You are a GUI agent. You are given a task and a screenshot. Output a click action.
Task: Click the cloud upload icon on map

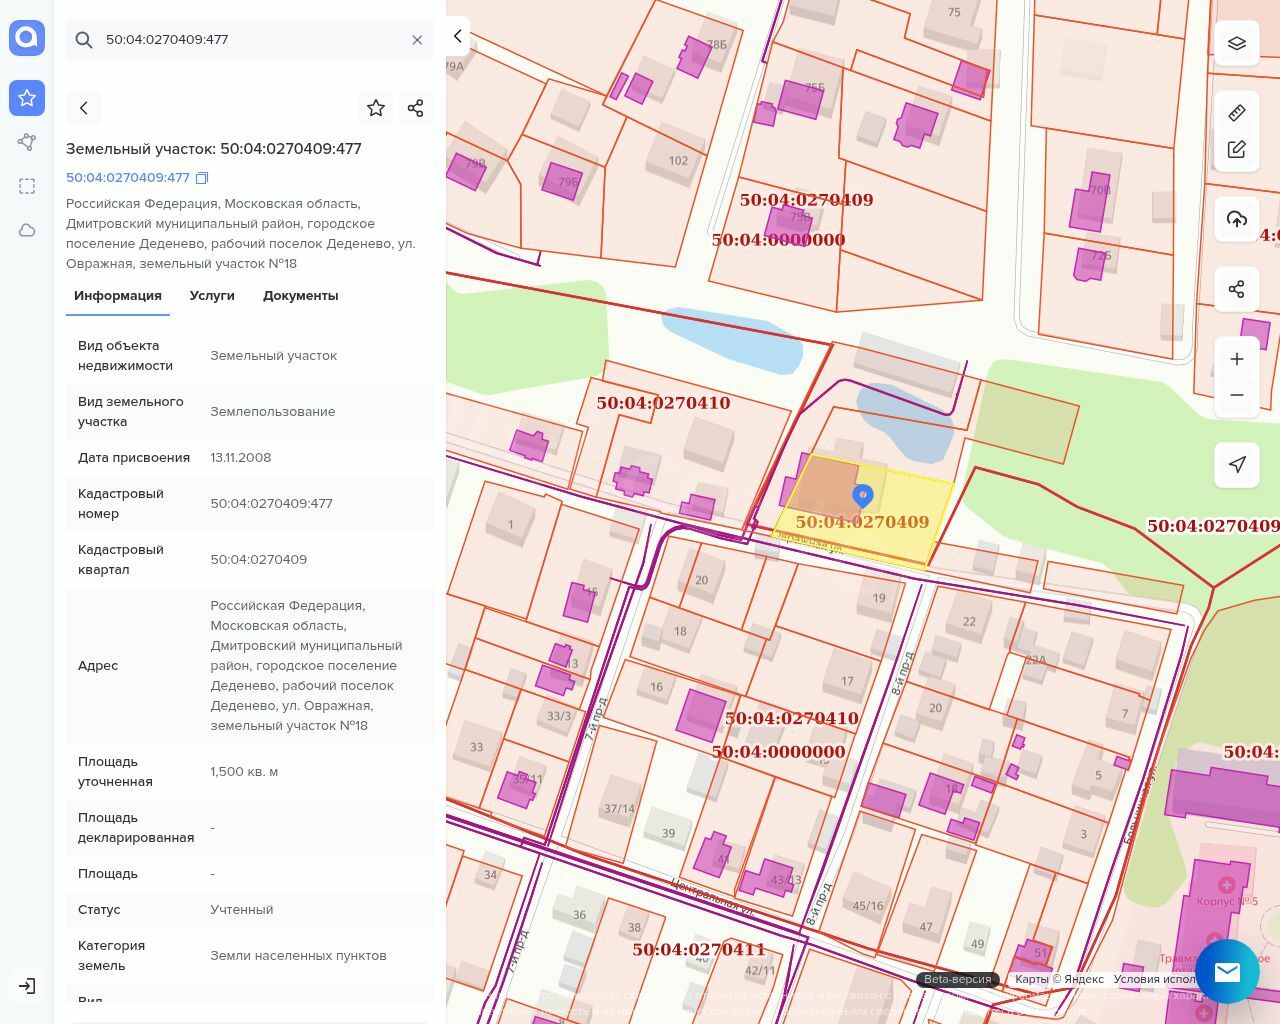1237,220
